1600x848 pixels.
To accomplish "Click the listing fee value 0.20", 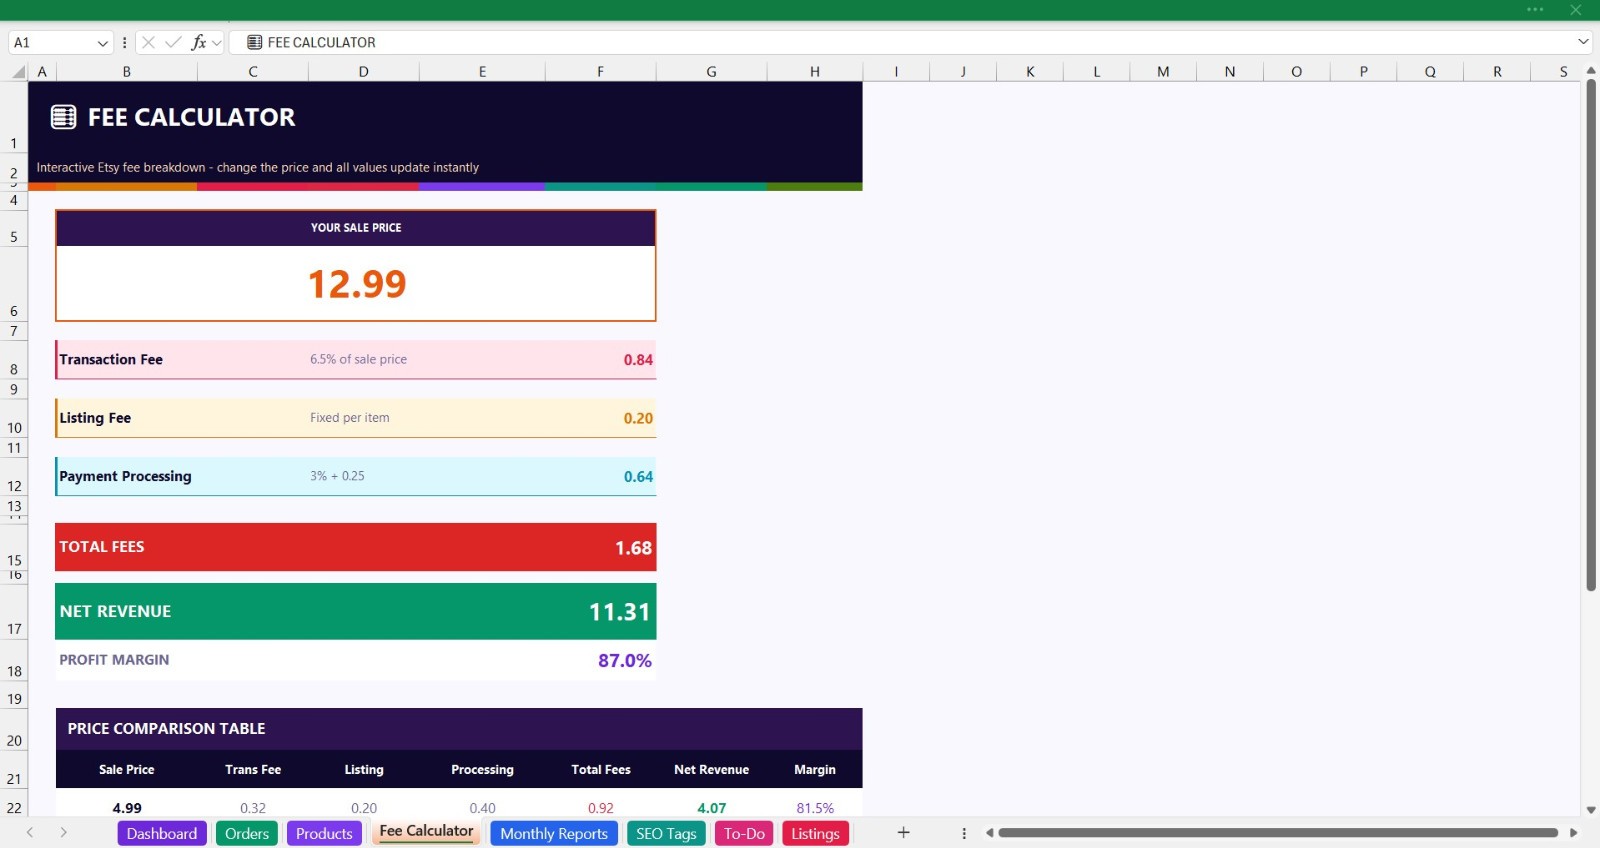I will pyautogui.click(x=638, y=419).
